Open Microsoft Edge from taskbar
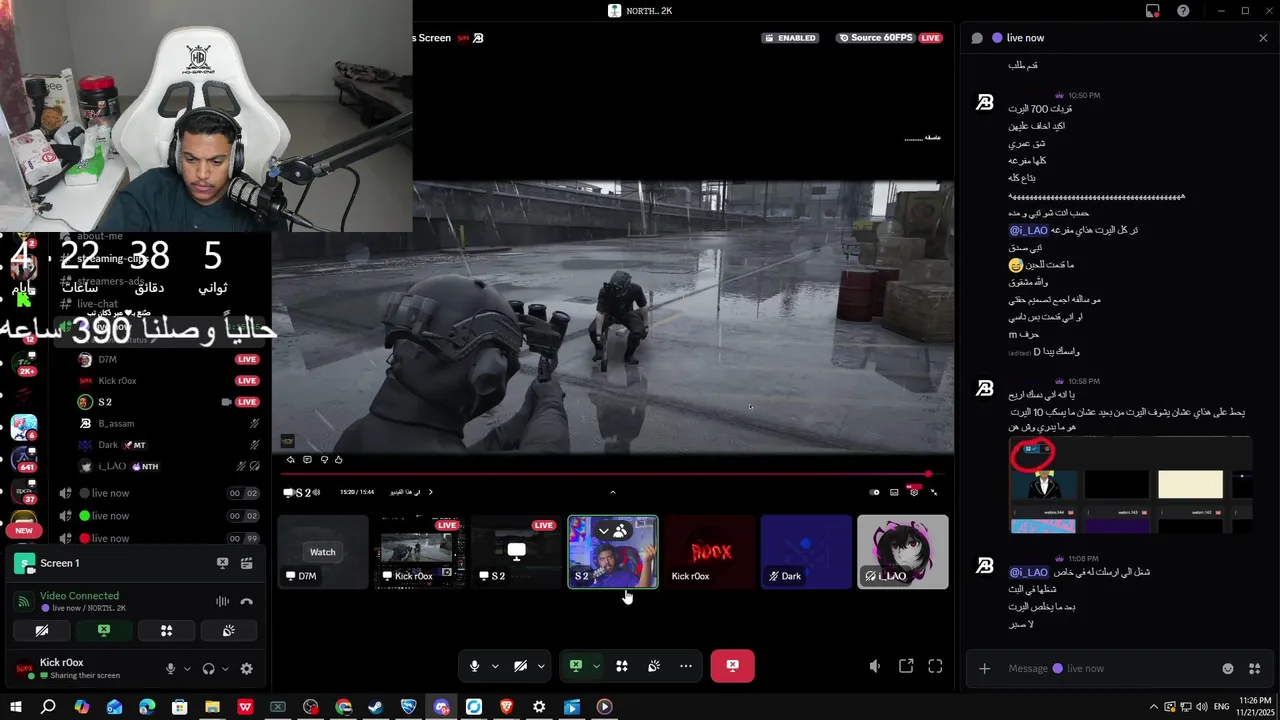 [x=147, y=707]
